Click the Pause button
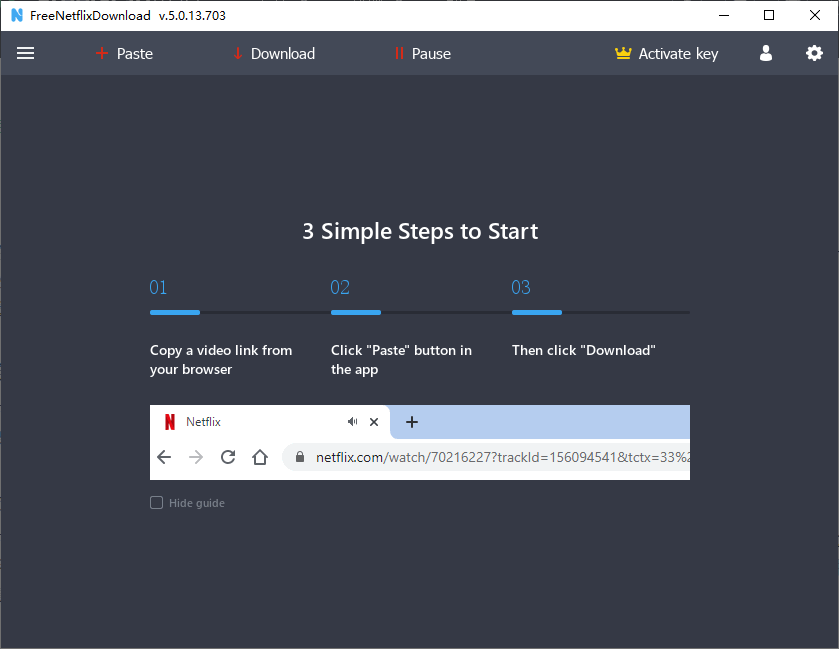 point(423,54)
